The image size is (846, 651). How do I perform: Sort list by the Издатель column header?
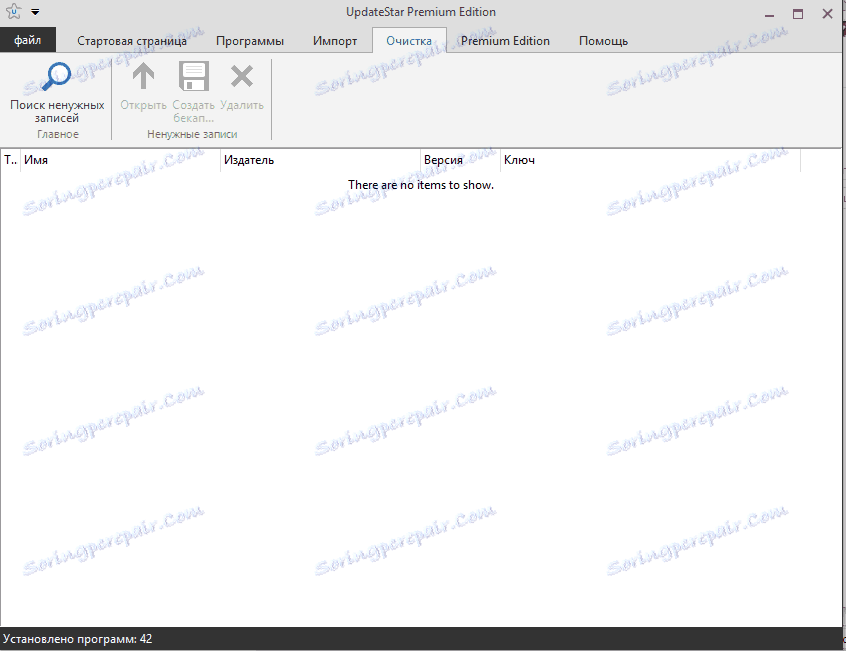point(320,160)
